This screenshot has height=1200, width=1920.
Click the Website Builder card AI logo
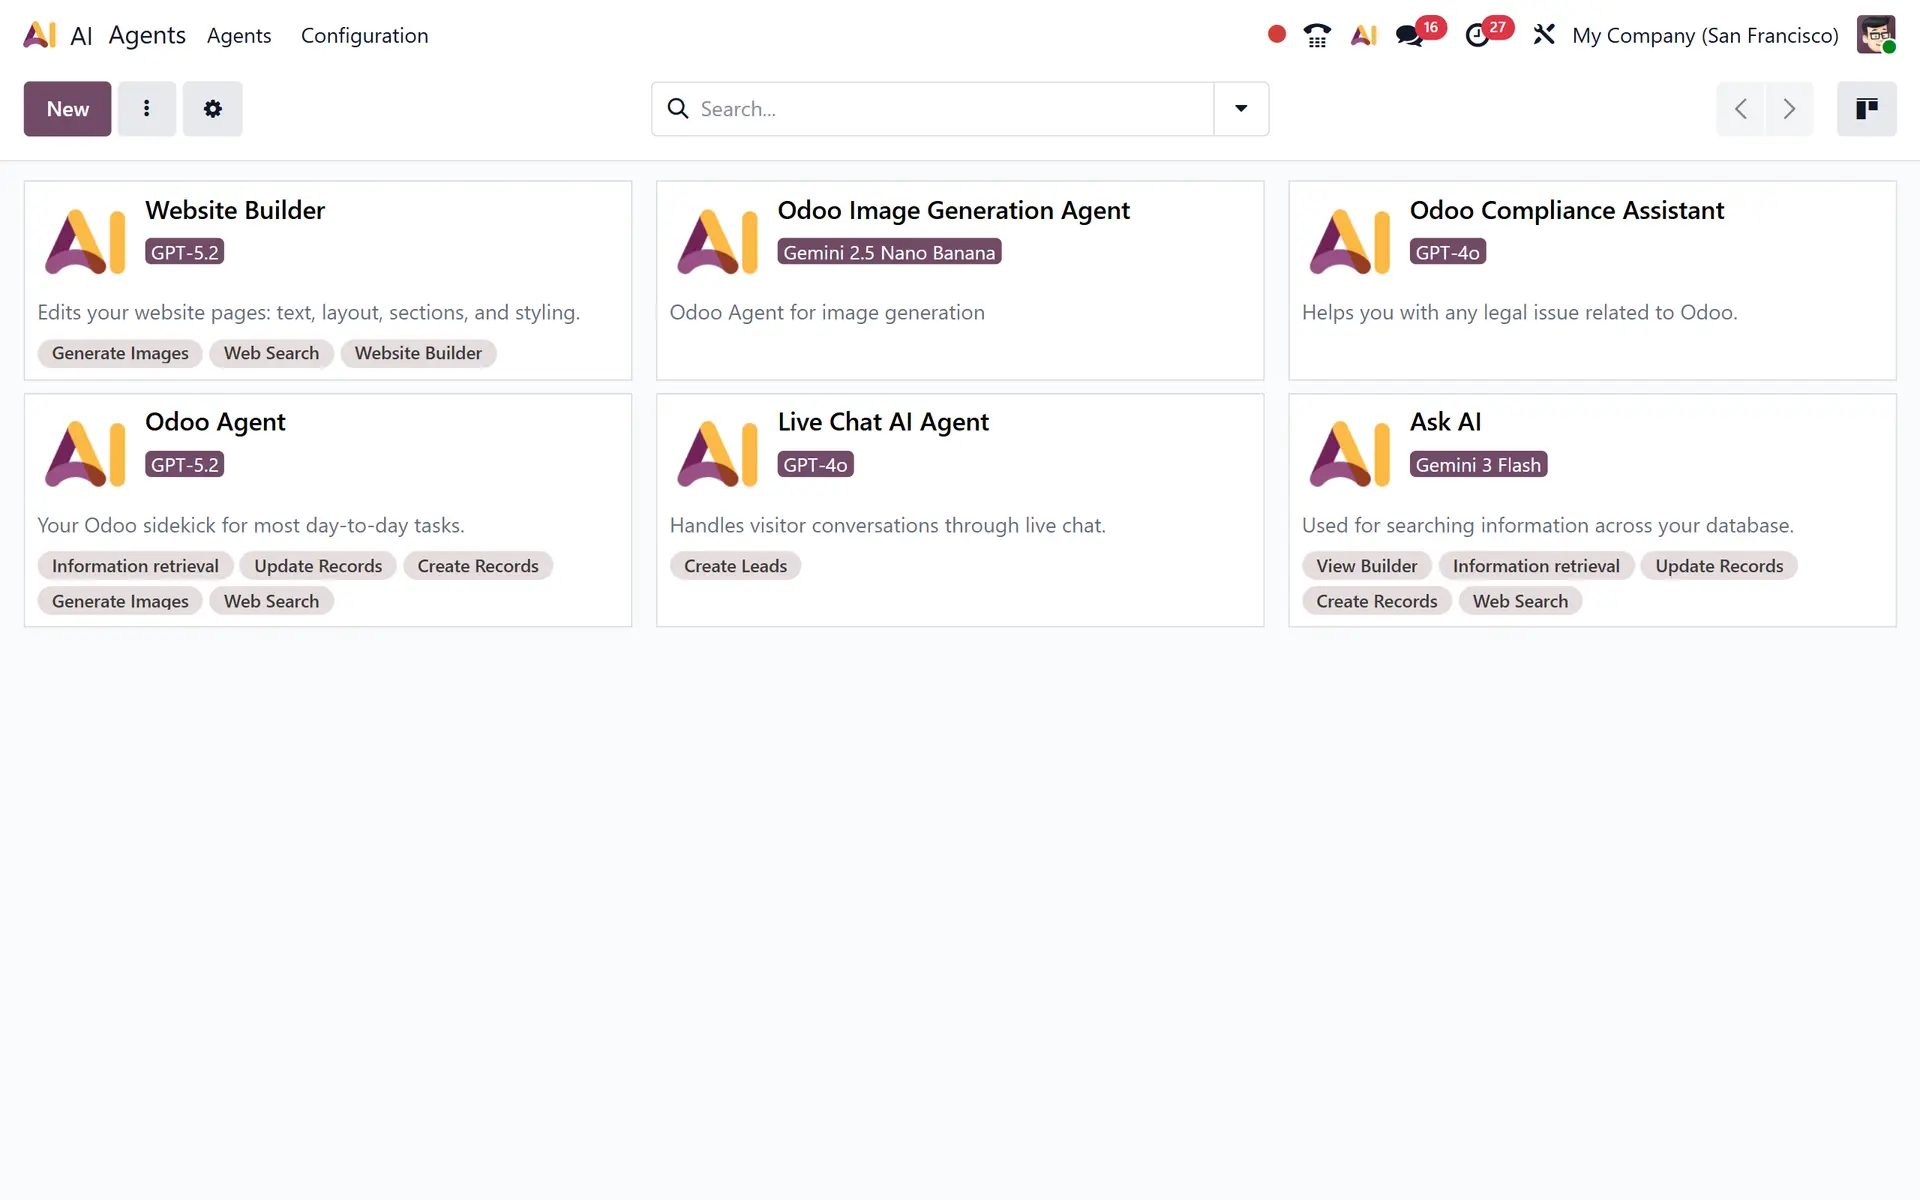(x=85, y=241)
